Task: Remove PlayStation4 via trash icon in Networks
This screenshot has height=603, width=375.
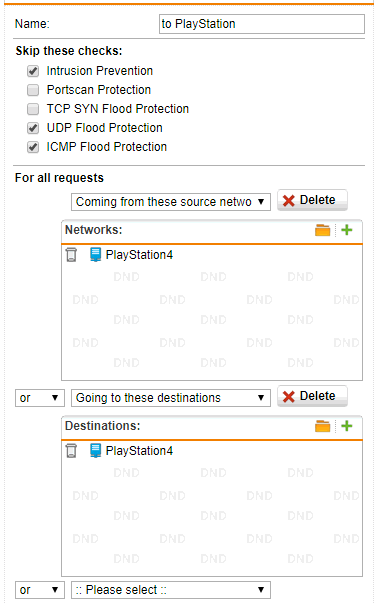Action: tap(71, 255)
